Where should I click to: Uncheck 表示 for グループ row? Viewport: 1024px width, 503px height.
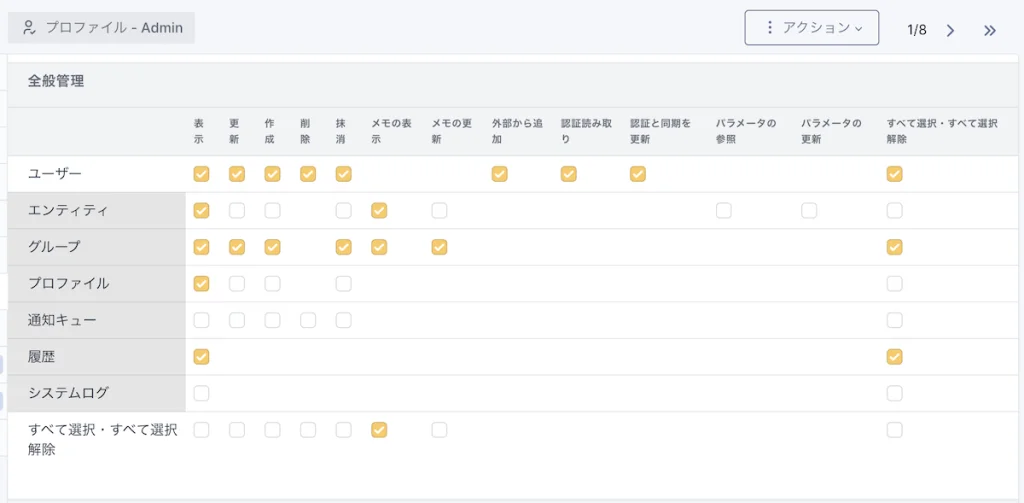202,247
